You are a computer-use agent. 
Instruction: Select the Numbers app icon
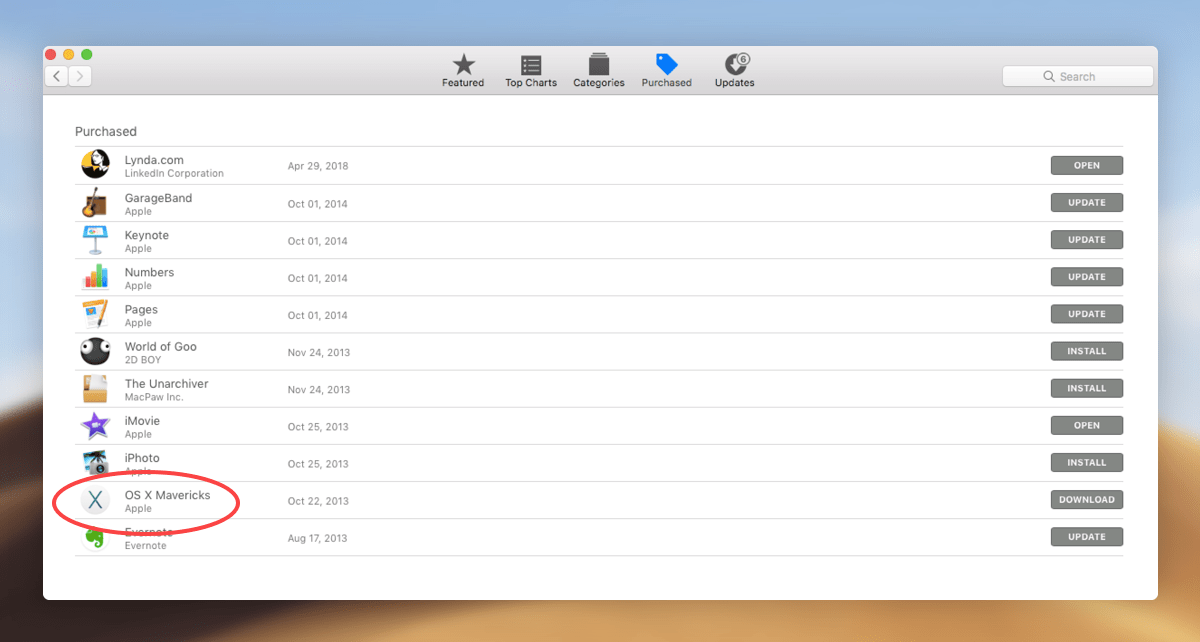95,277
